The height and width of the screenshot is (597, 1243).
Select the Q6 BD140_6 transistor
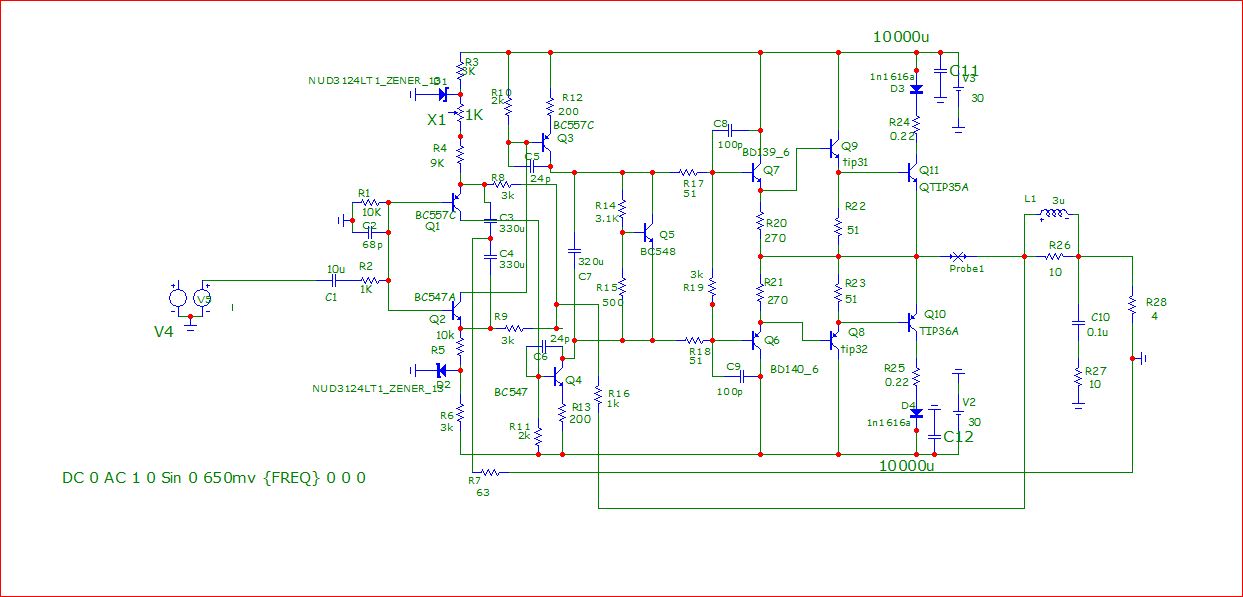(756, 340)
